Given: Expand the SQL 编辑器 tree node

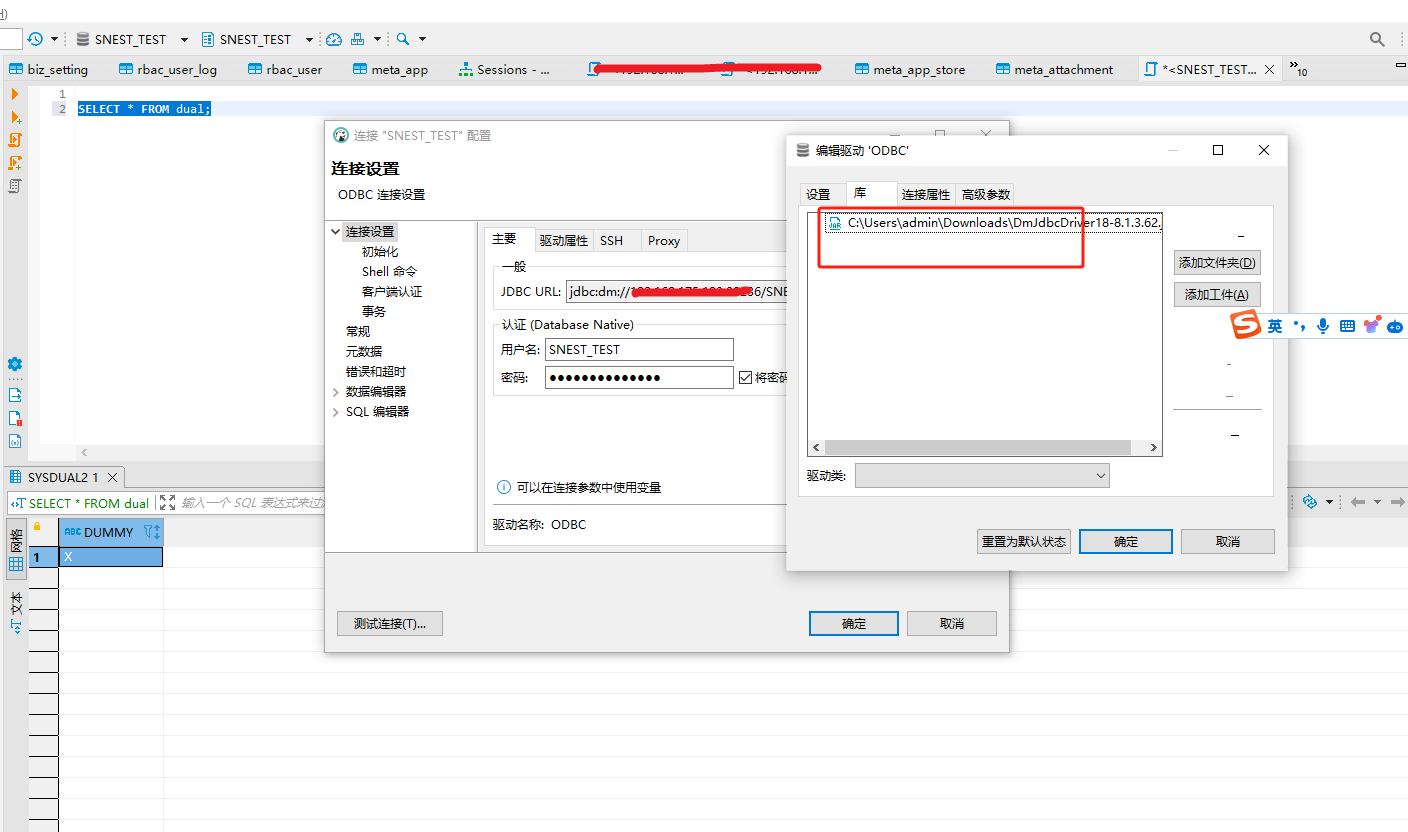Looking at the screenshot, I should coord(336,412).
